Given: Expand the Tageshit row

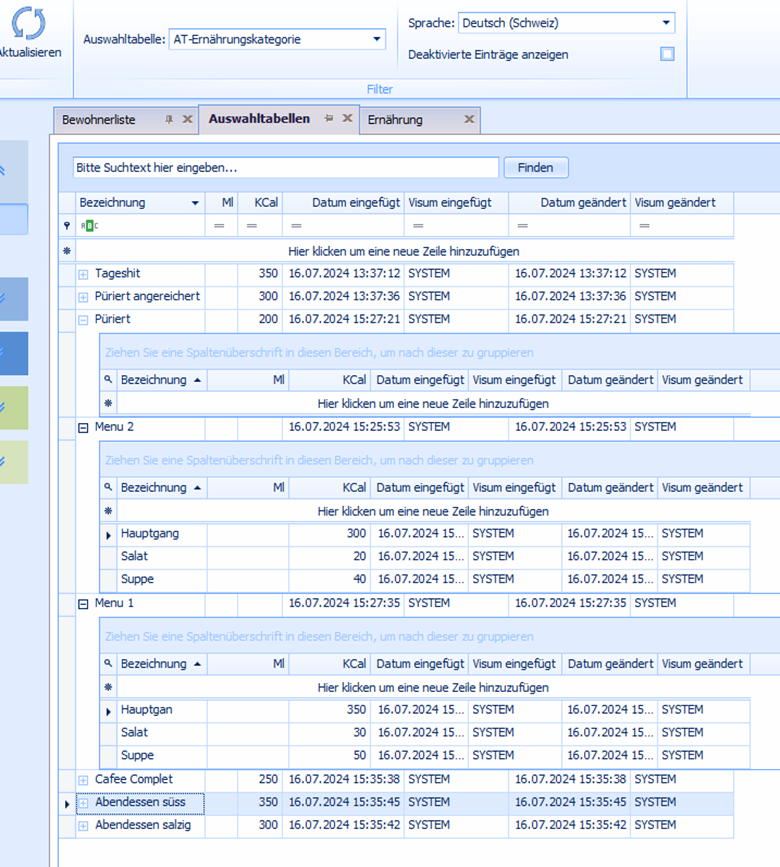Looking at the screenshot, I should [x=83, y=274].
